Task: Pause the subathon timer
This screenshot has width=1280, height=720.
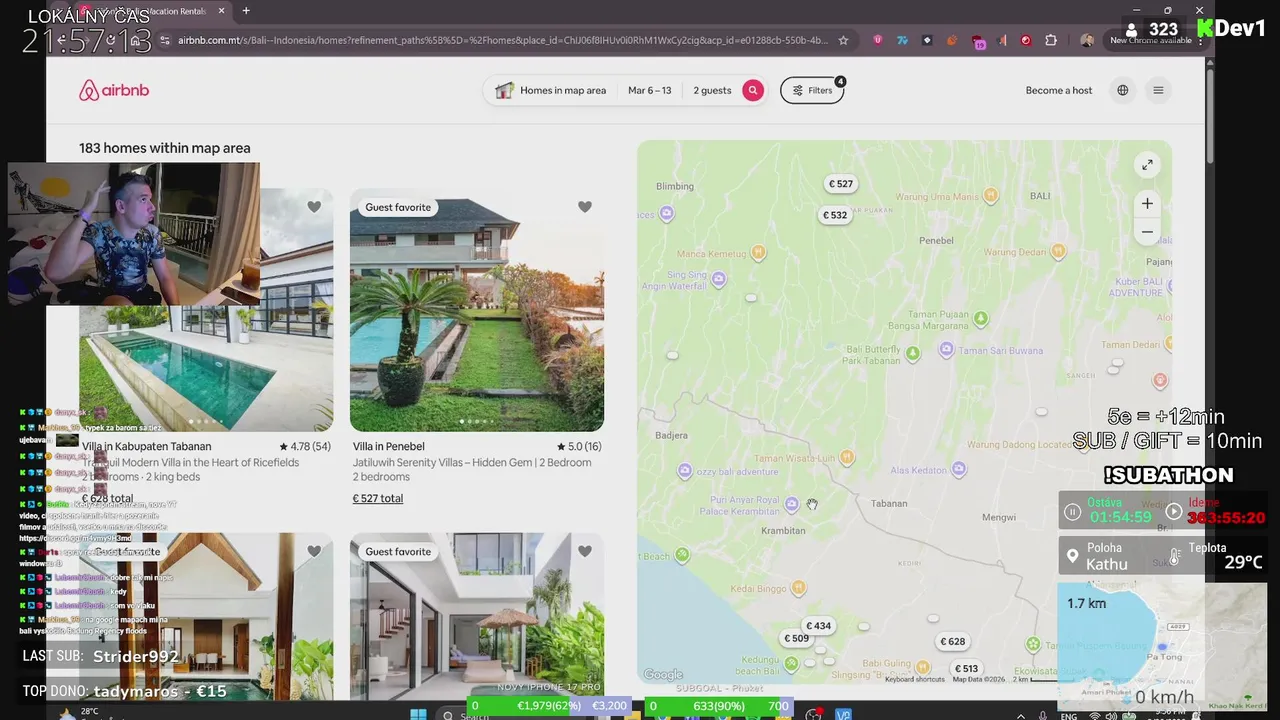Action: tap(1072, 512)
